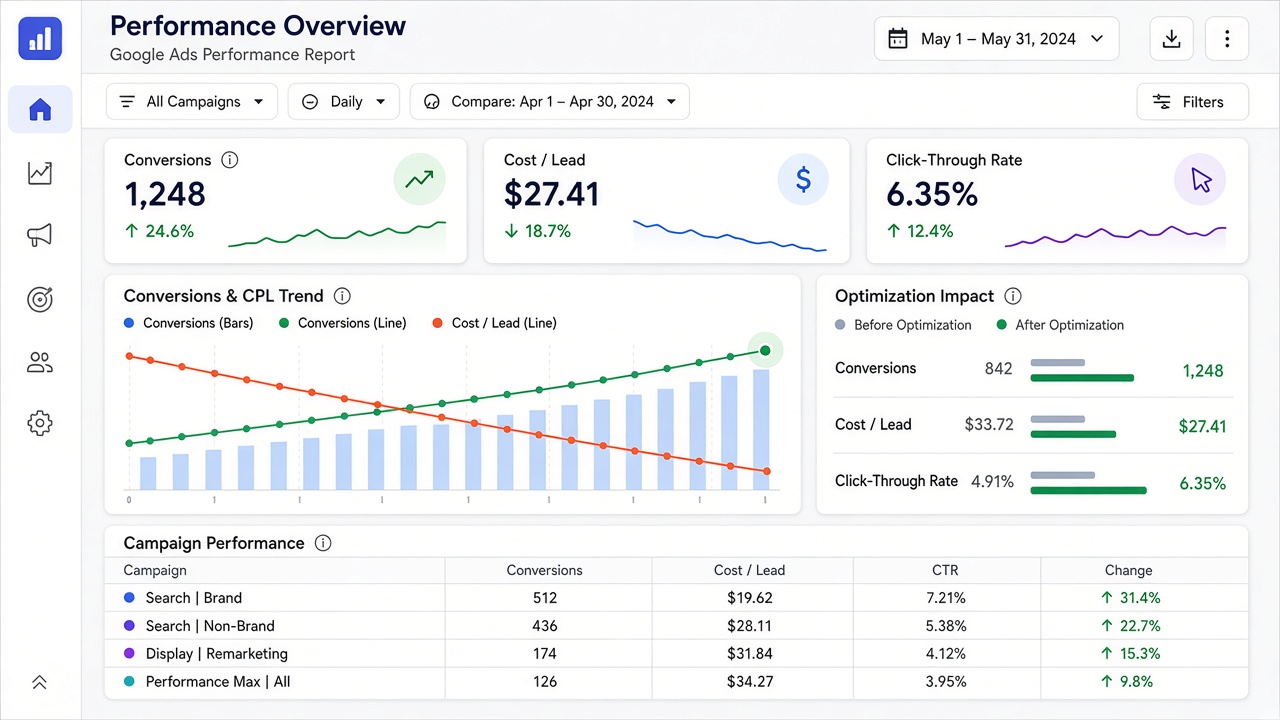Click the download report icon

point(1172,39)
